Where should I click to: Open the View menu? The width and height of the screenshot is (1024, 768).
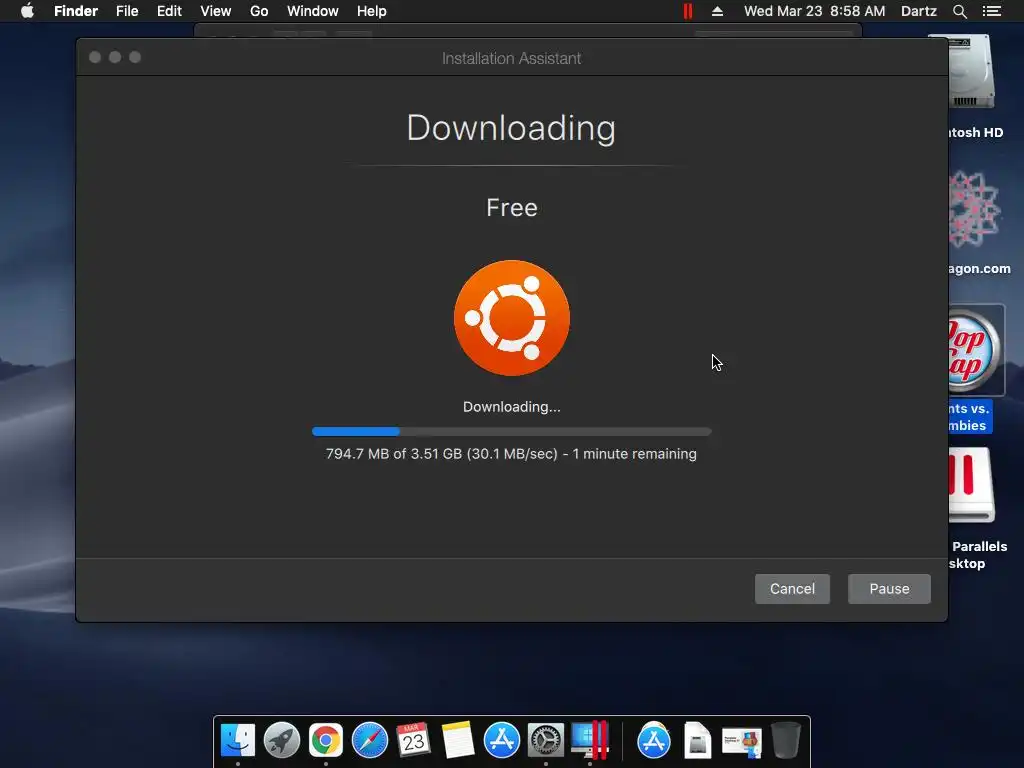click(216, 11)
